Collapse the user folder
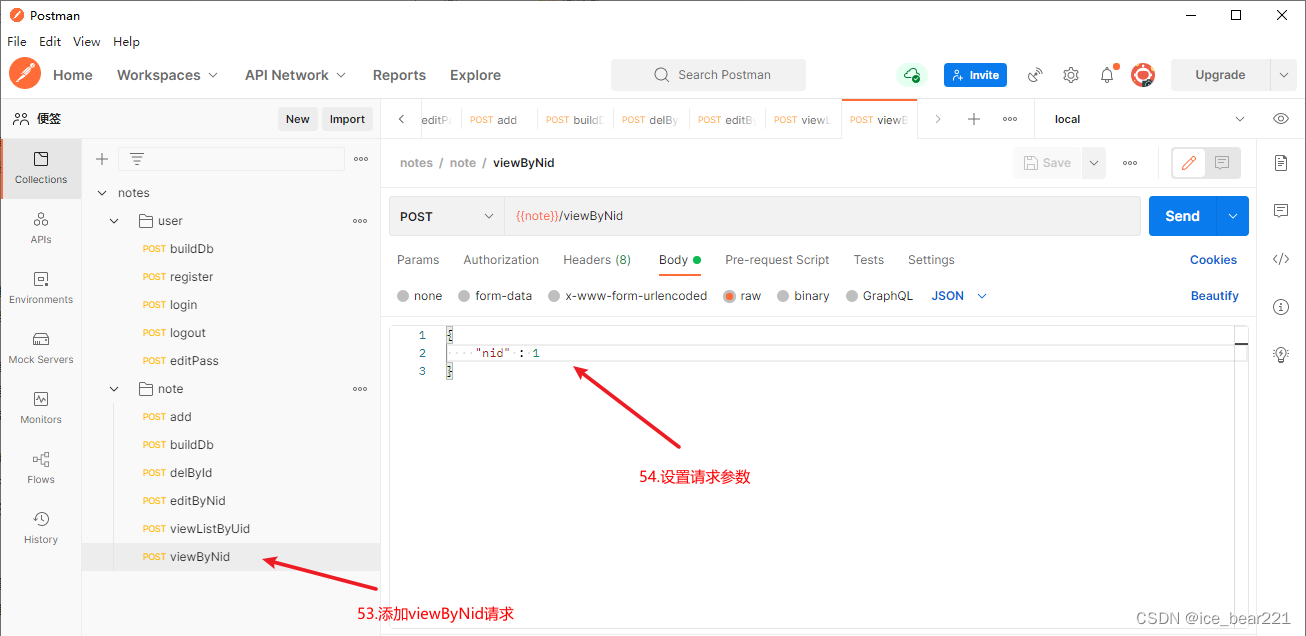Image resolution: width=1306 pixels, height=636 pixels. click(115, 221)
